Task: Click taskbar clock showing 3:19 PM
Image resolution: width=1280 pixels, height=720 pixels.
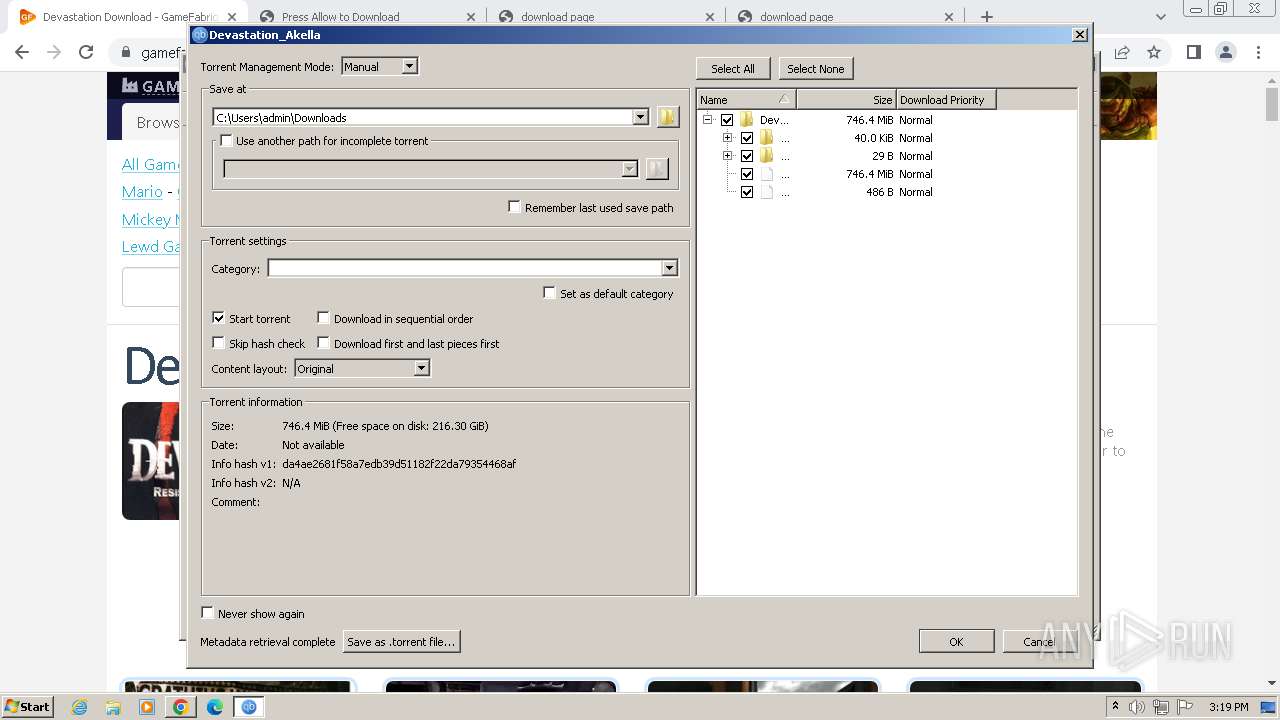Action: click(x=1229, y=707)
